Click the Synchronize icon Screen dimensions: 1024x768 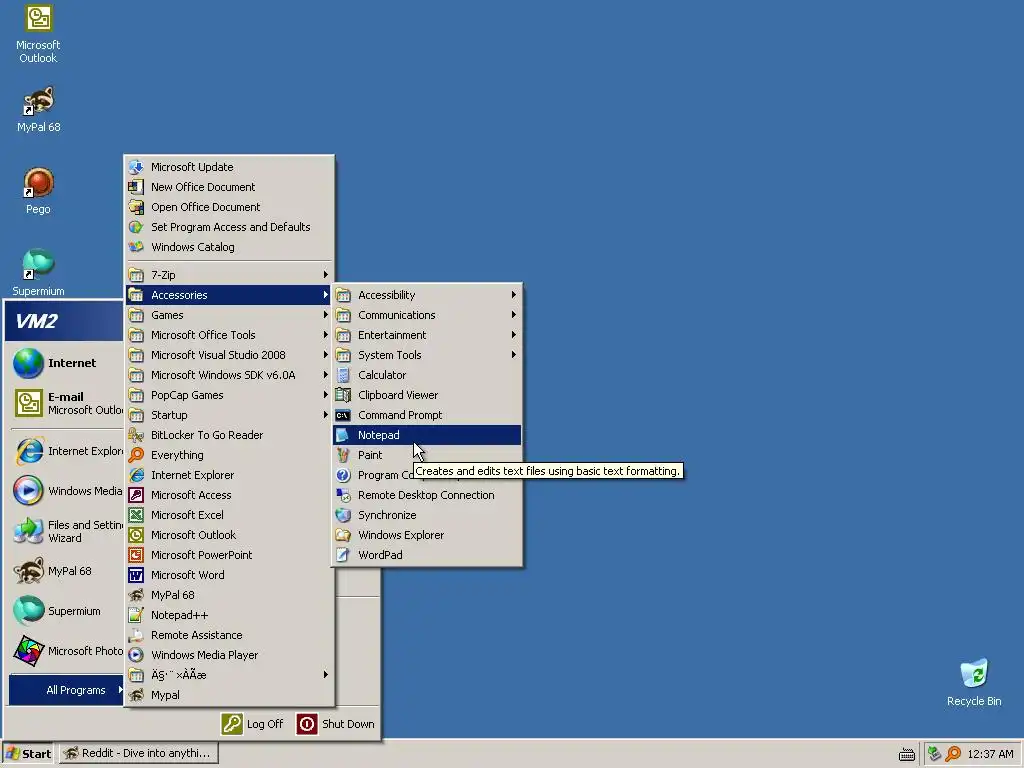(343, 515)
